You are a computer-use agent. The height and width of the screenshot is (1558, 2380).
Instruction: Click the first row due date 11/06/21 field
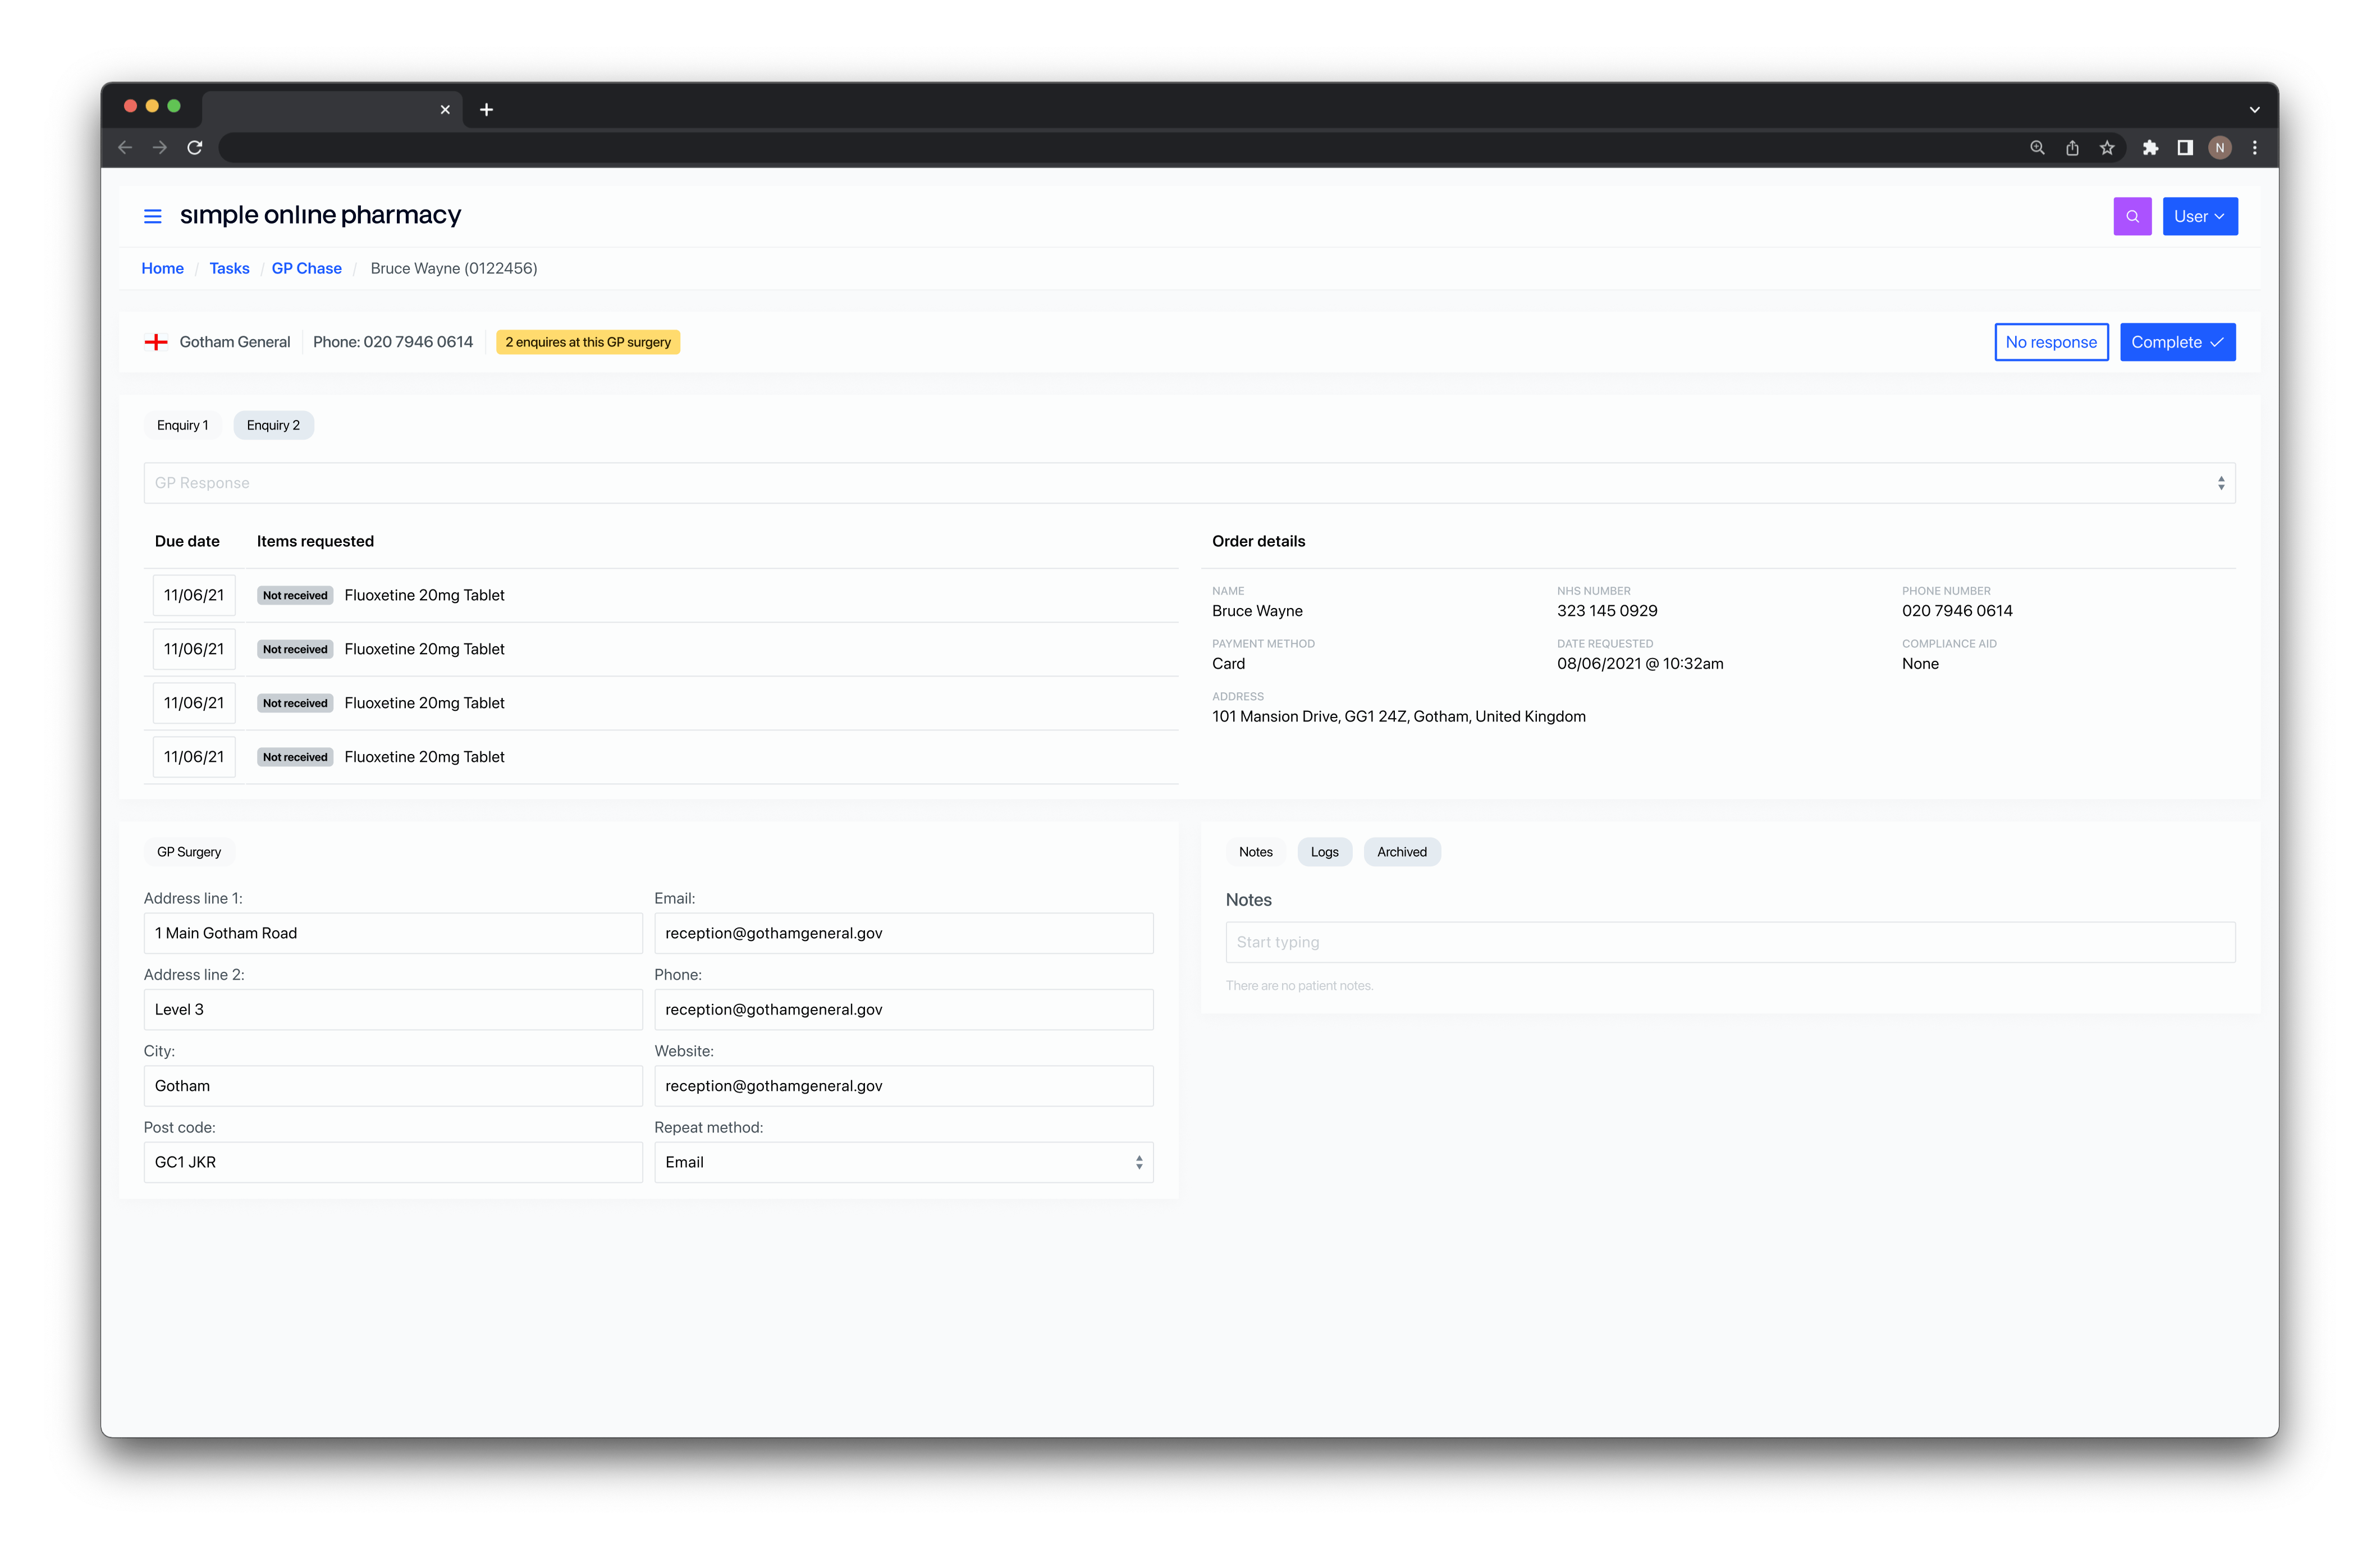tap(194, 595)
